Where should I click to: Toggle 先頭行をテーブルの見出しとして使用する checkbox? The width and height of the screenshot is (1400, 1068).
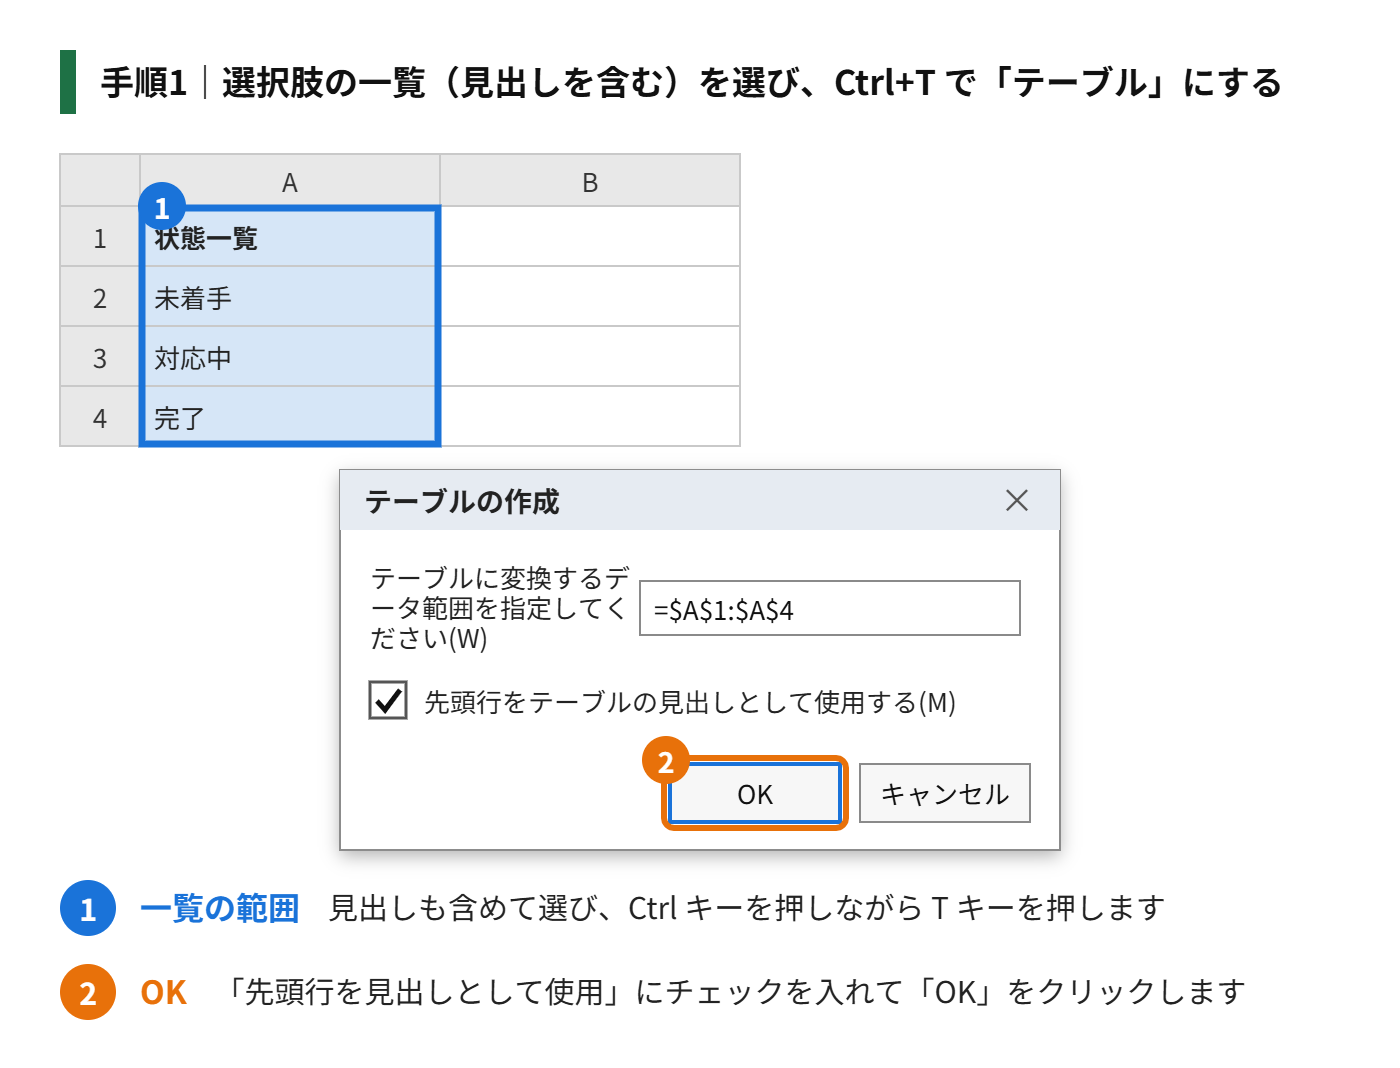click(388, 700)
